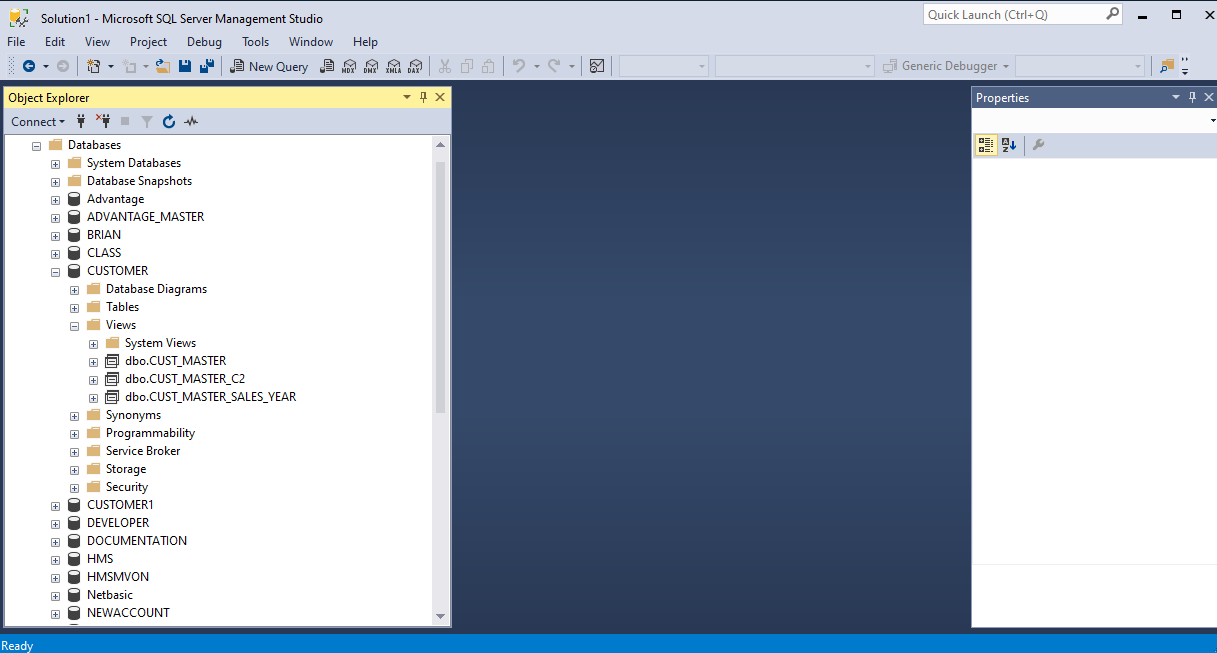Toggle Alphabetical sort in Properties

(1009, 145)
